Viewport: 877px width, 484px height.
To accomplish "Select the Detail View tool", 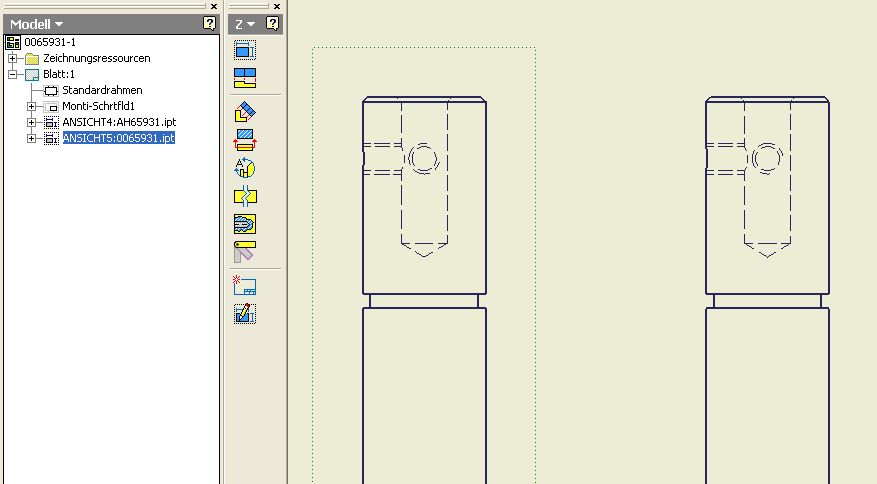I will 245,168.
